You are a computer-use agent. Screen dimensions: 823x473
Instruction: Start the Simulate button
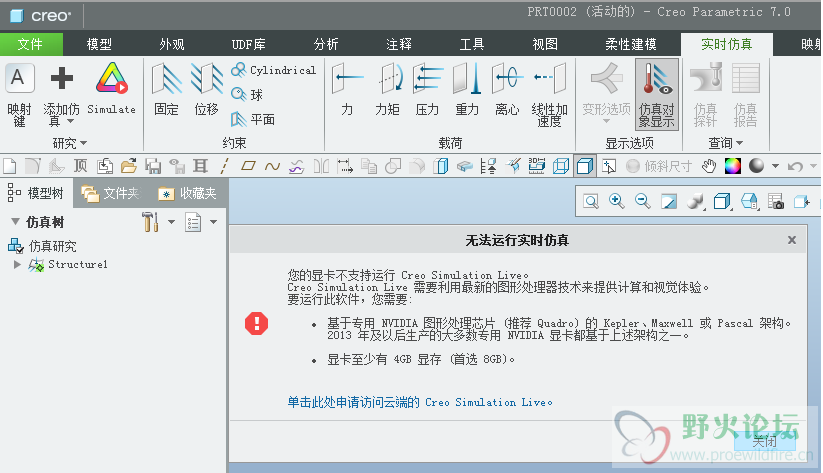(x=111, y=88)
